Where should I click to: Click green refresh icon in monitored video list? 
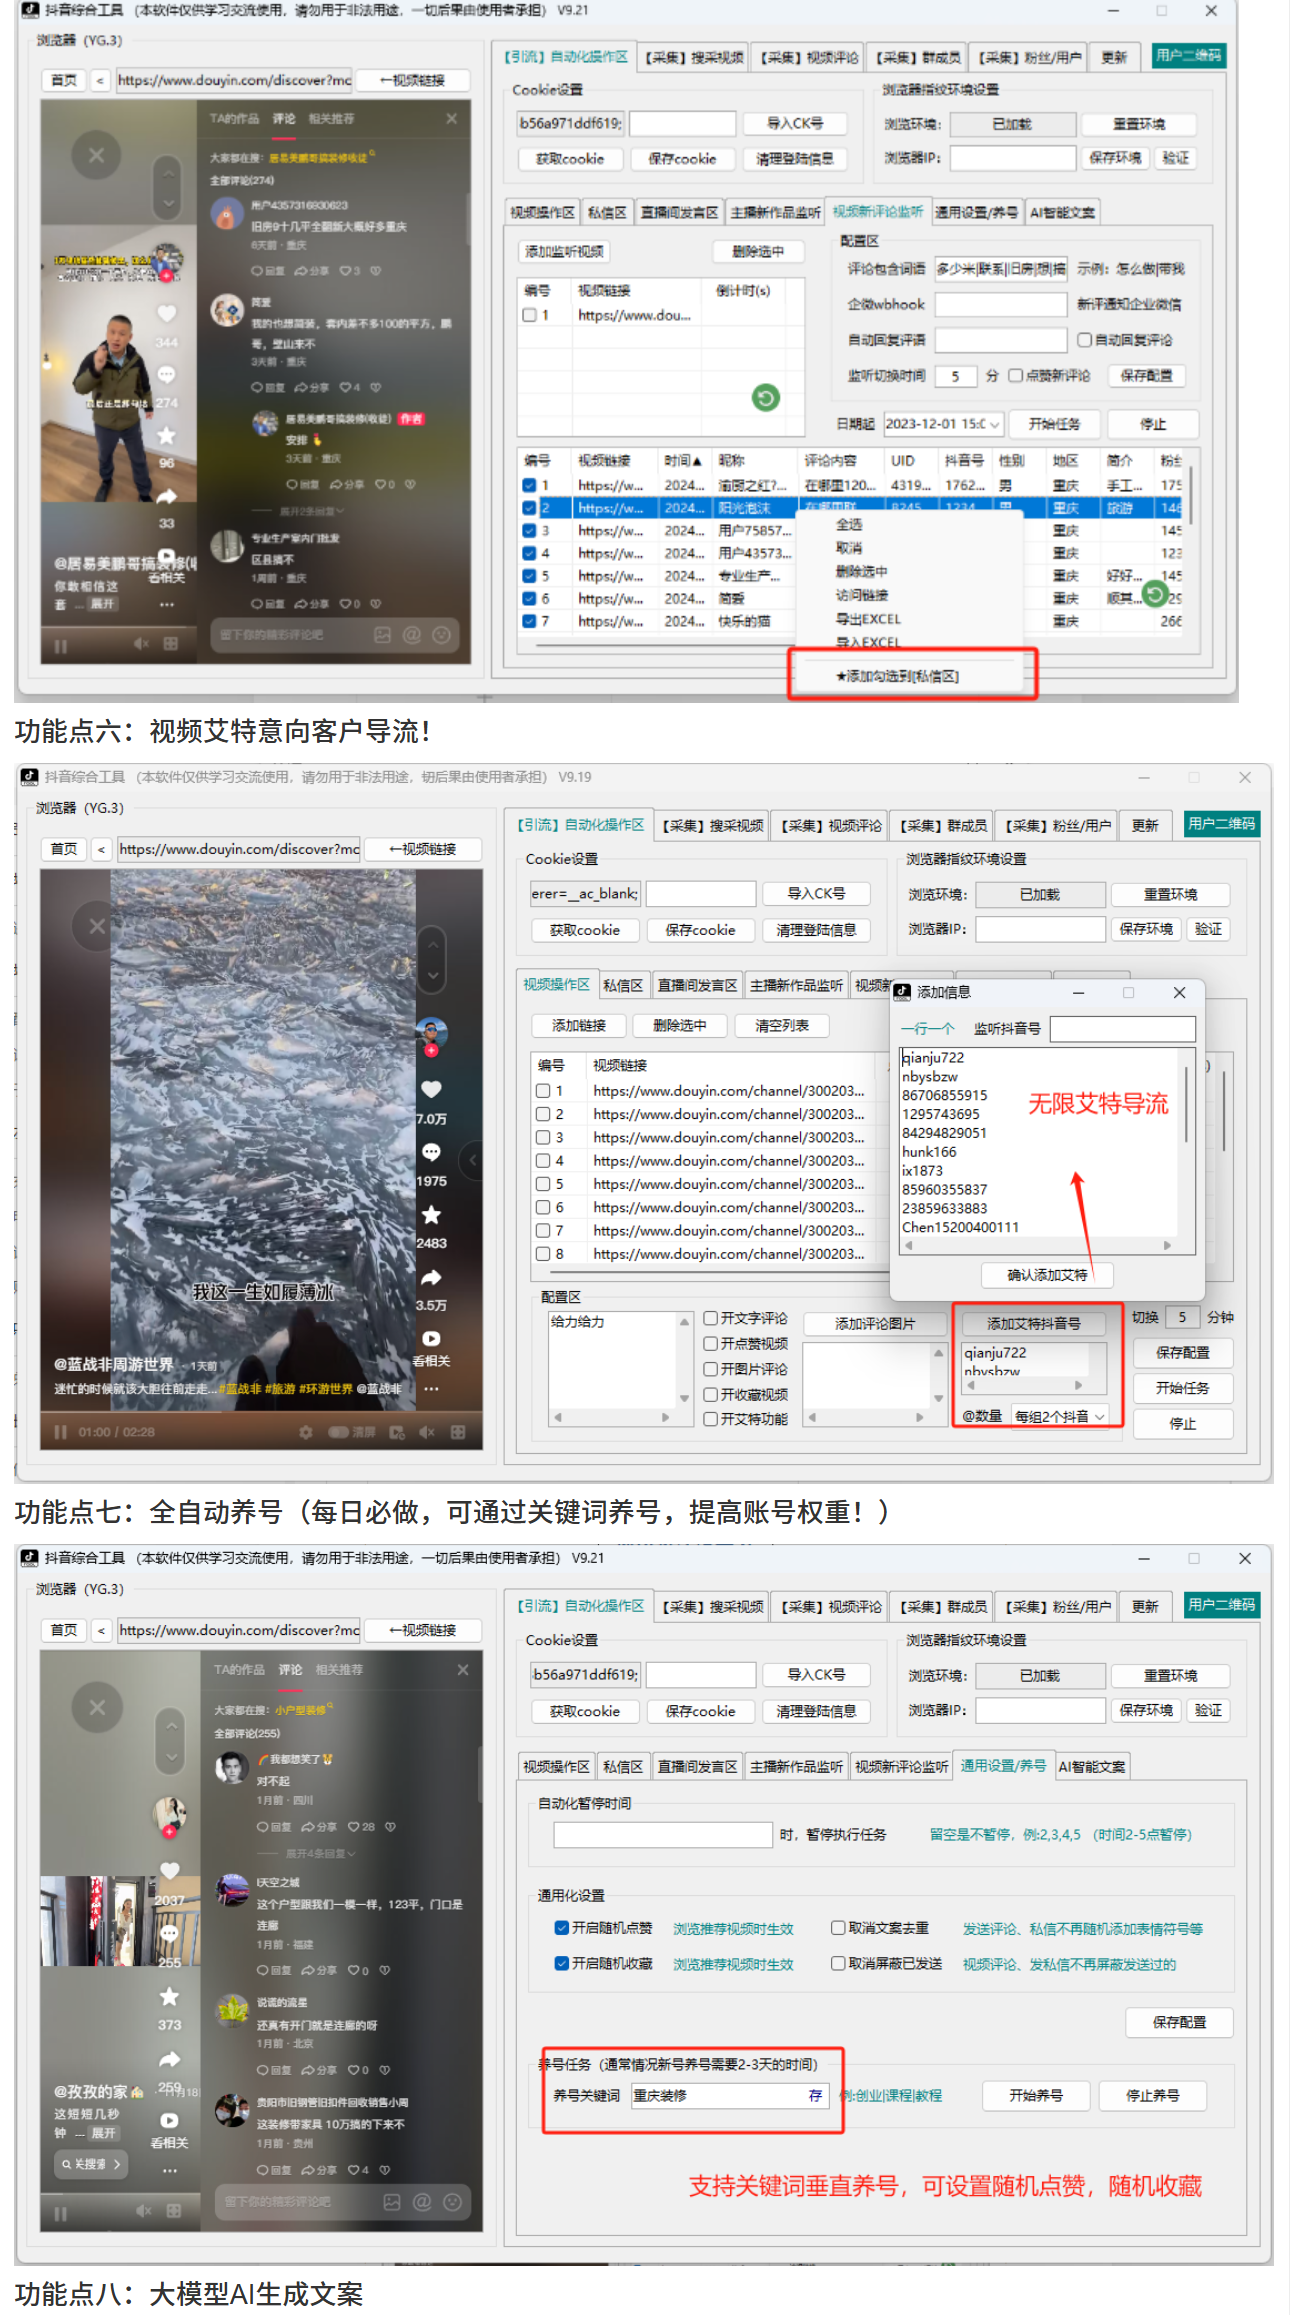pyautogui.click(x=766, y=398)
